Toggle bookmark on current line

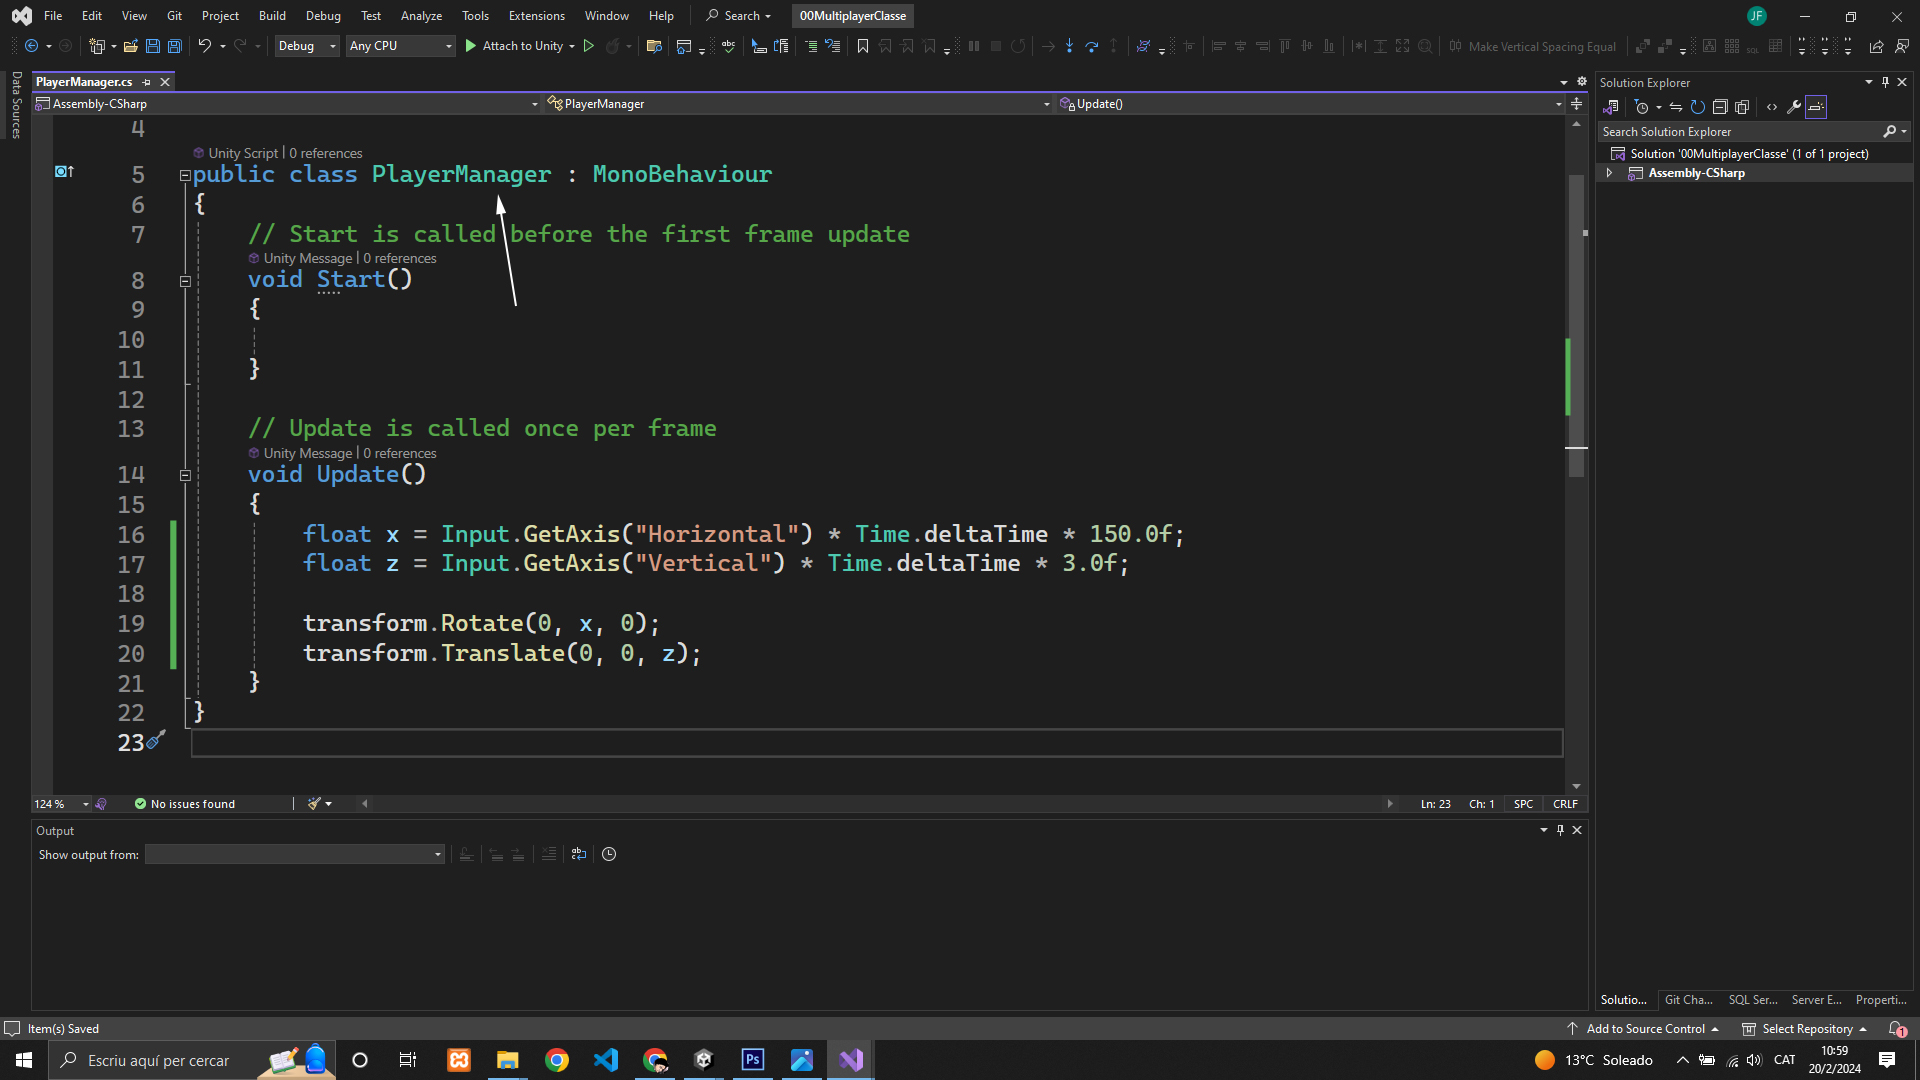862,46
